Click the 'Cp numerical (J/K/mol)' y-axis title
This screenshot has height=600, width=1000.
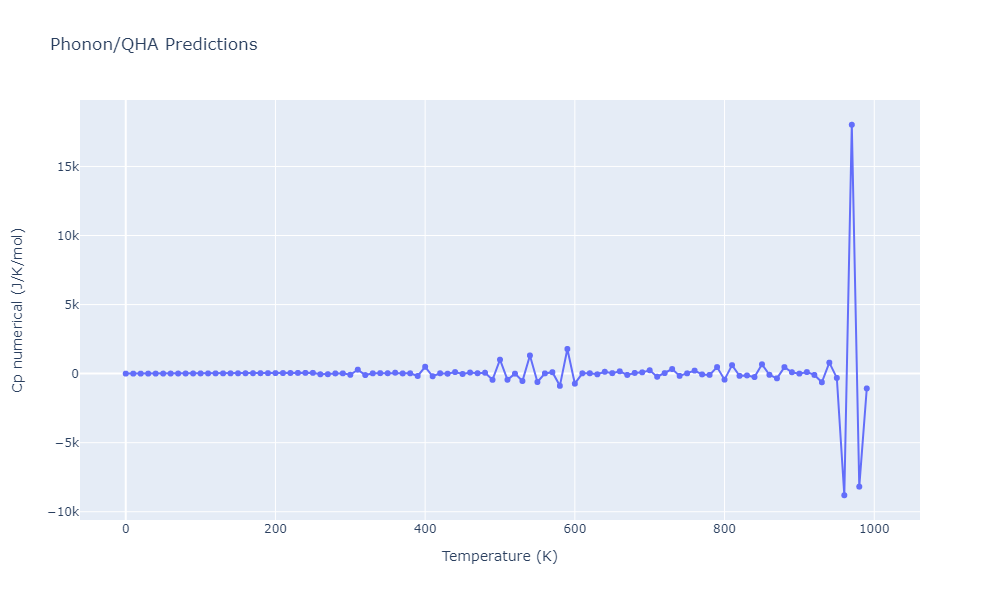pos(17,309)
